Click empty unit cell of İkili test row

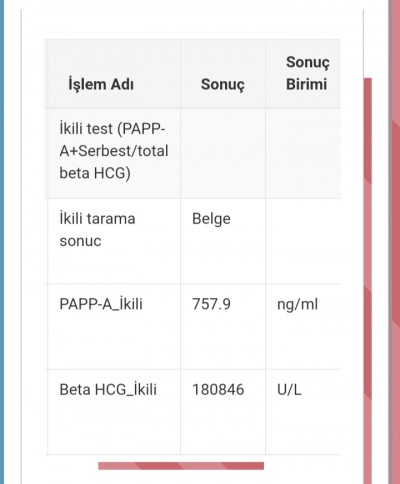[x=303, y=153]
